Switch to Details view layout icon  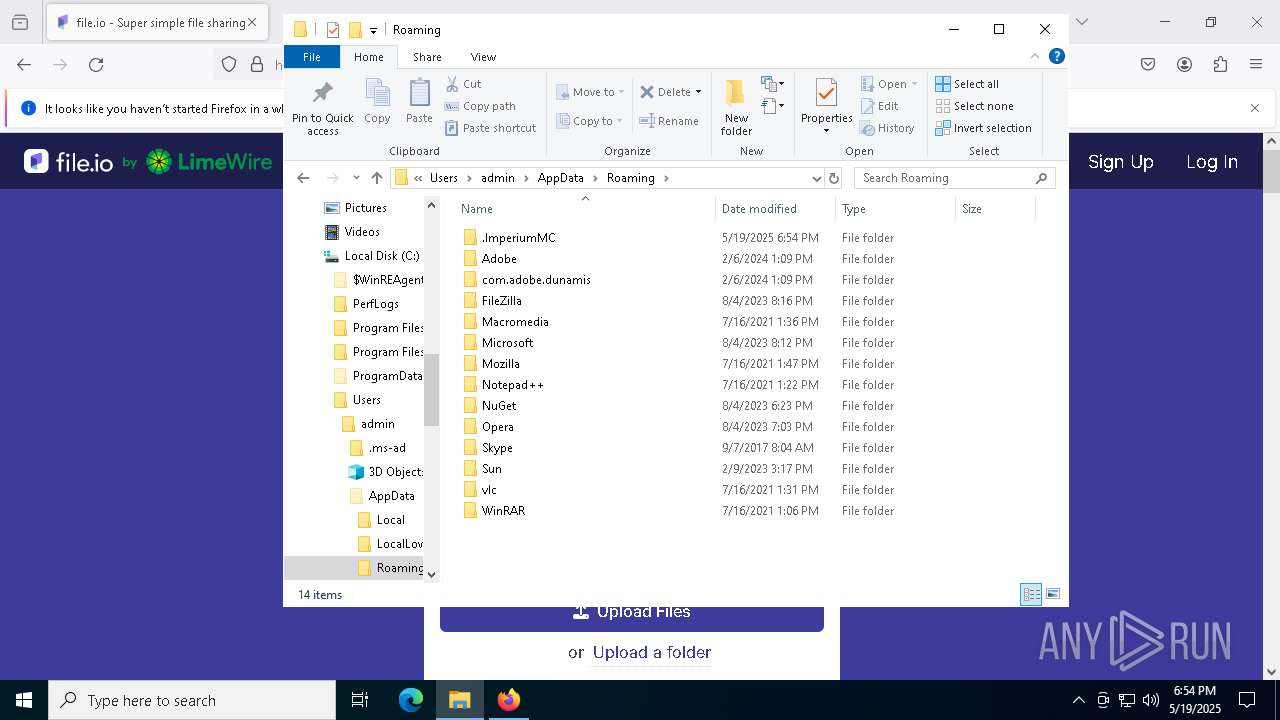tap(1031, 594)
